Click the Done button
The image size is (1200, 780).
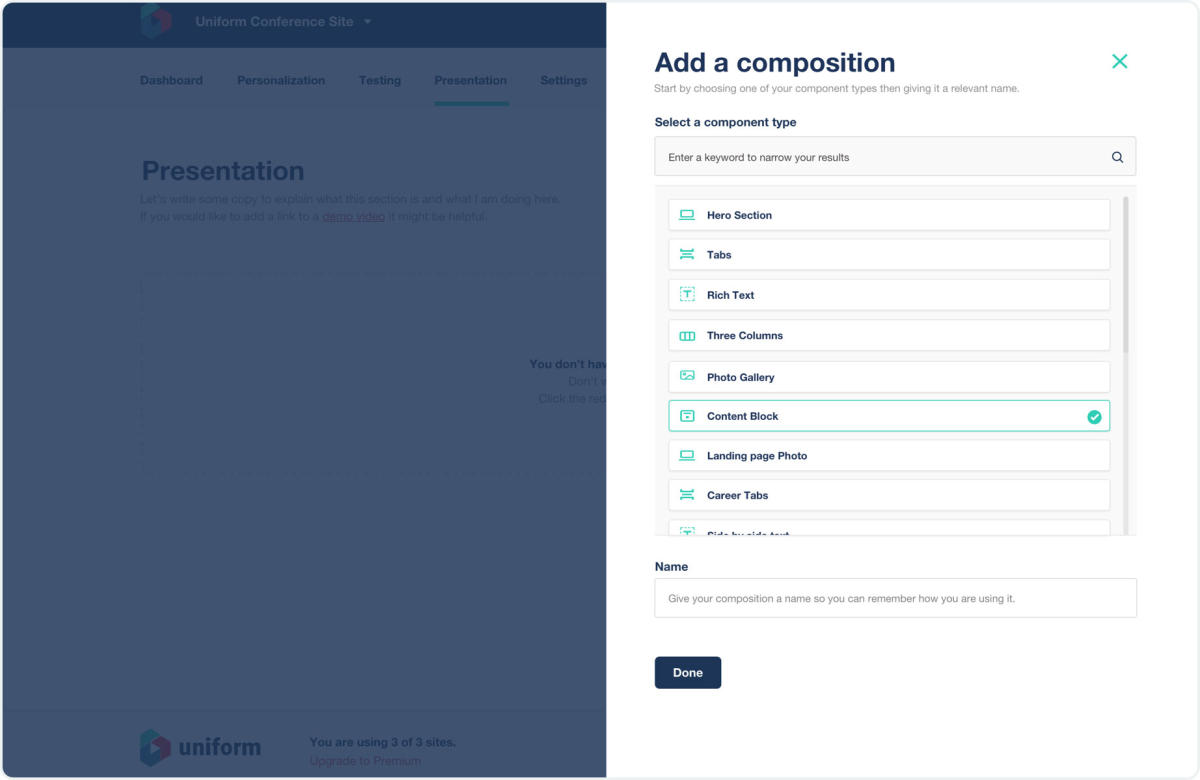click(x=688, y=673)
